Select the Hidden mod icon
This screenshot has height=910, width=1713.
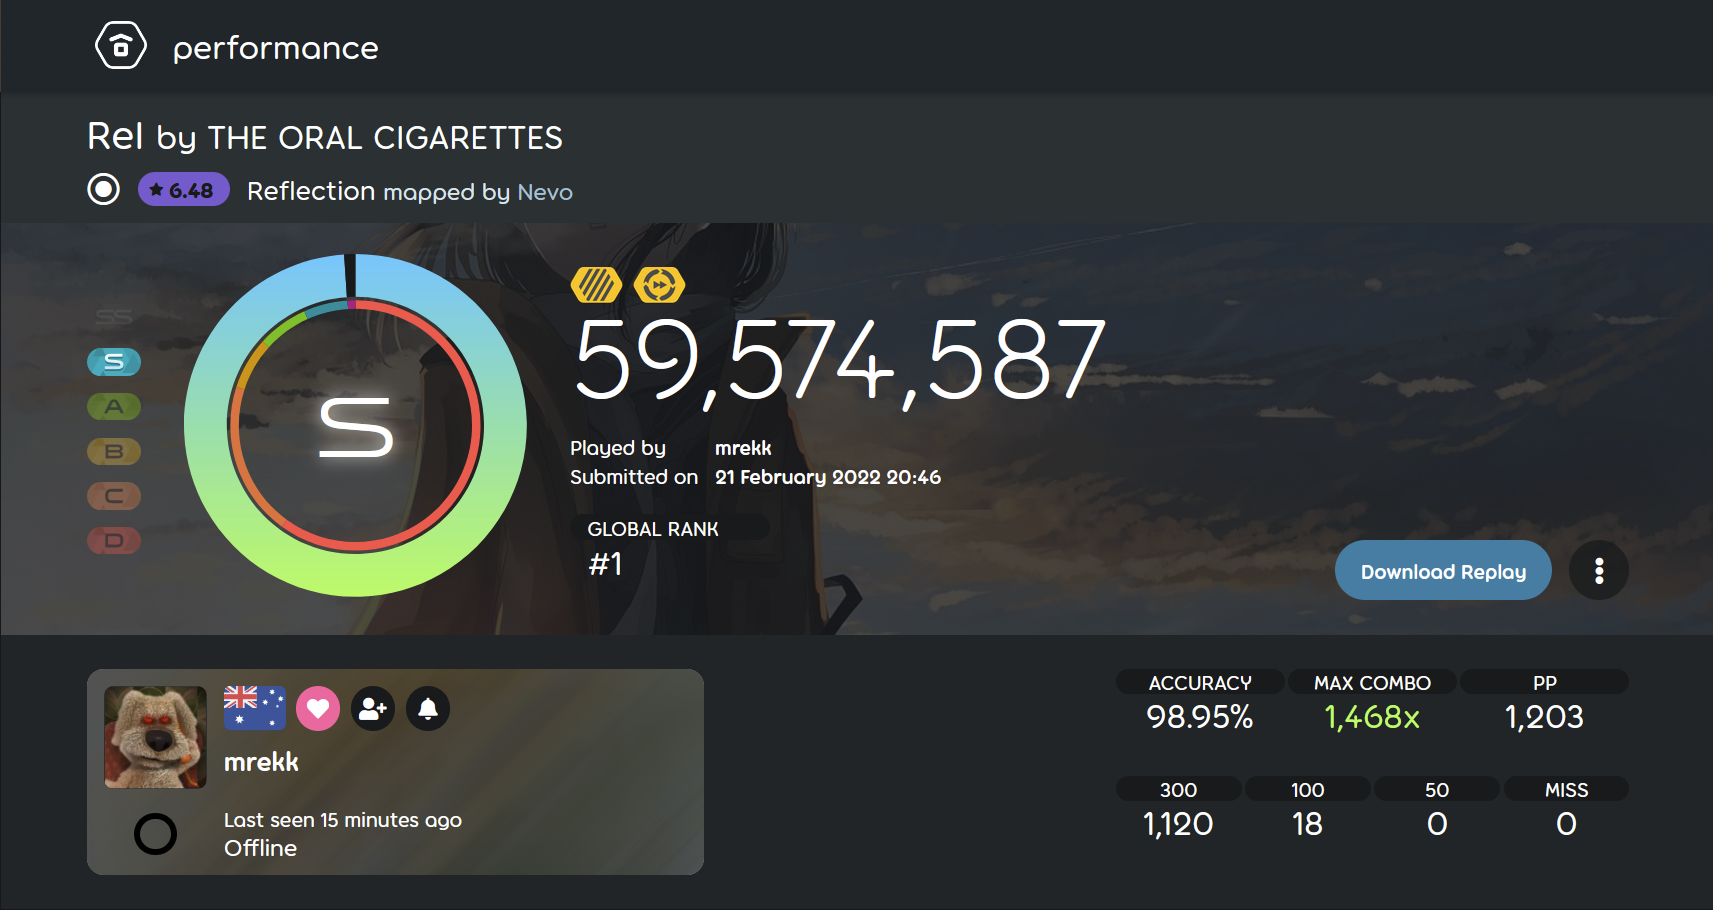[x=597, y=284]
